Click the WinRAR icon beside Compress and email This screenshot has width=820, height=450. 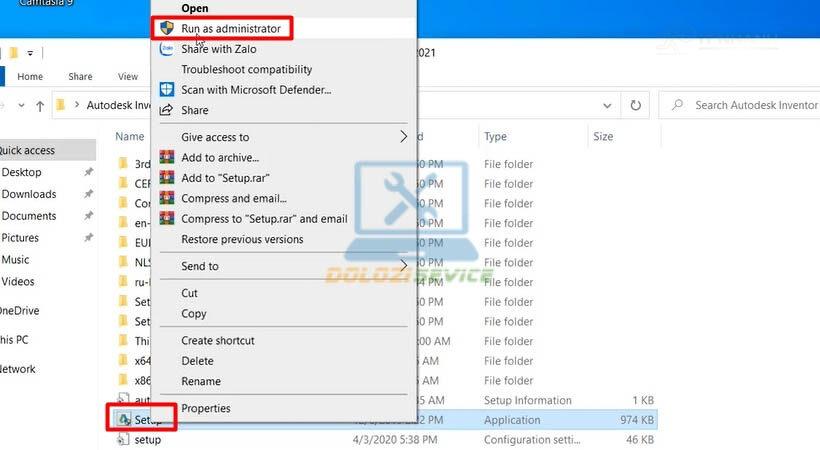166,199
